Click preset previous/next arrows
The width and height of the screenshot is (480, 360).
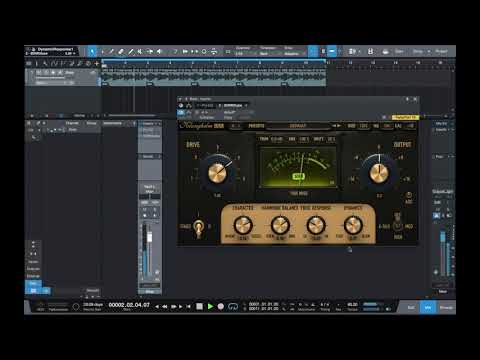click(x=336, y=126)
